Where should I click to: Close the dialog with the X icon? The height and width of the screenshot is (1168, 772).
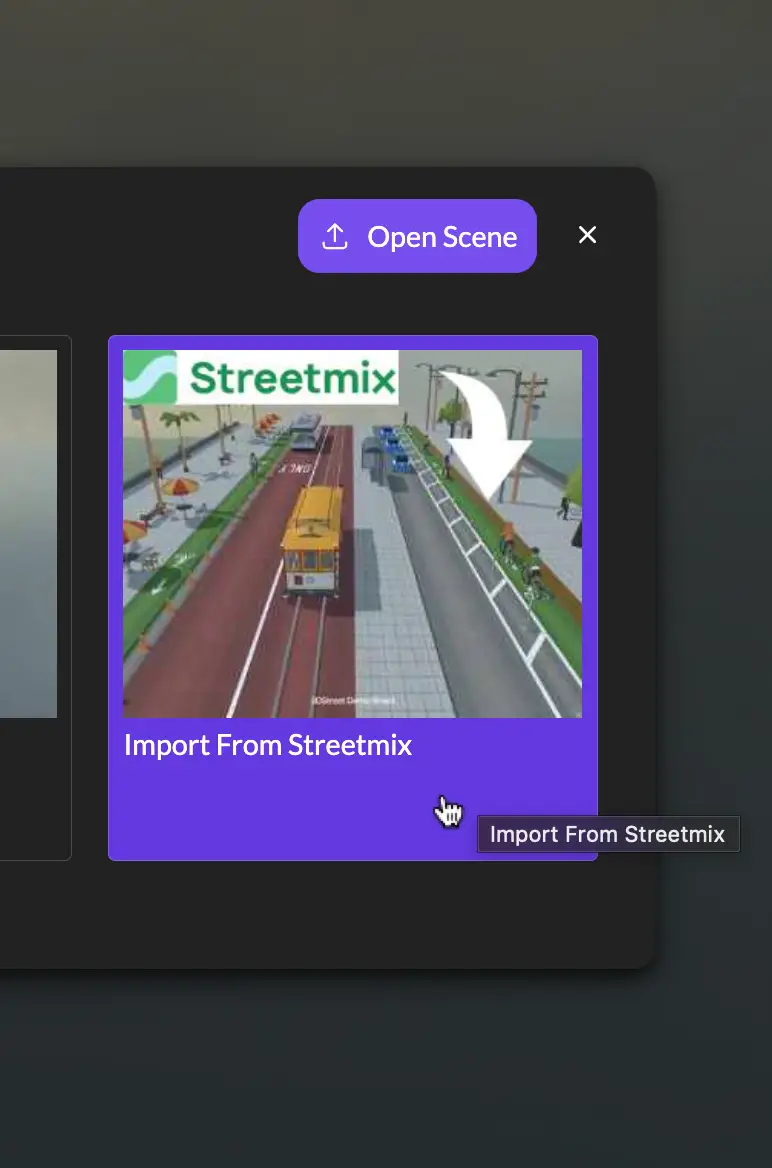[587, 235]
